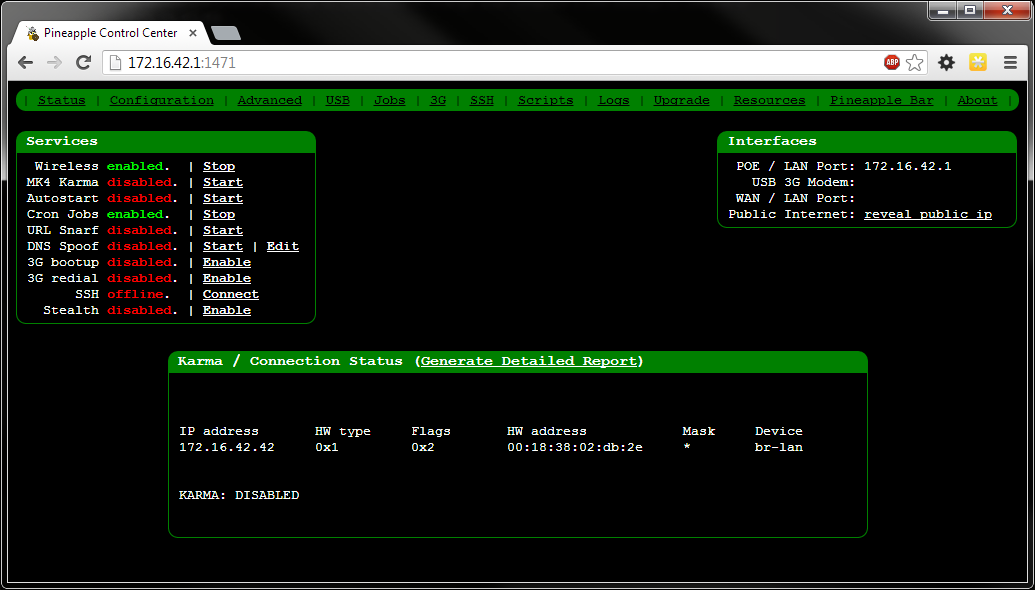Stop the Wireless service
Screen dimensions: 1035x590
point(218,166)
